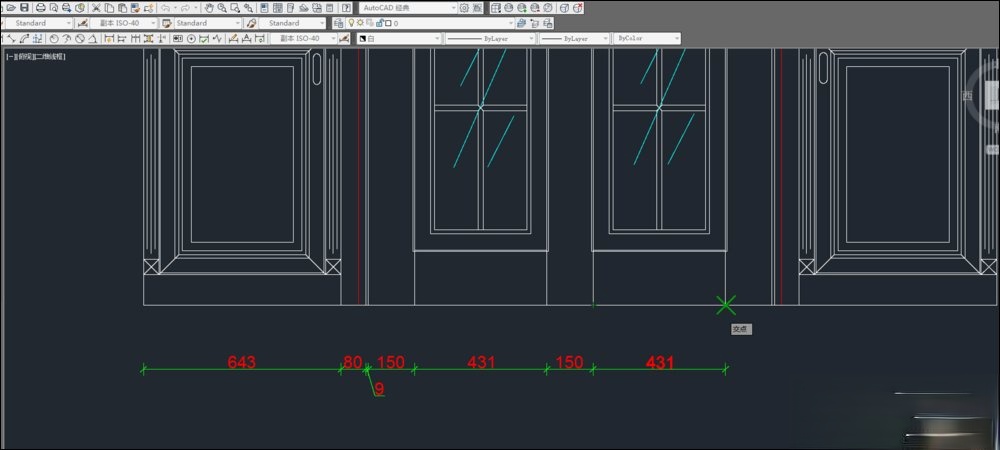Click the Make Object's Layer Current icon
This screenshot has width=1000, height=450.
point(520,23)
